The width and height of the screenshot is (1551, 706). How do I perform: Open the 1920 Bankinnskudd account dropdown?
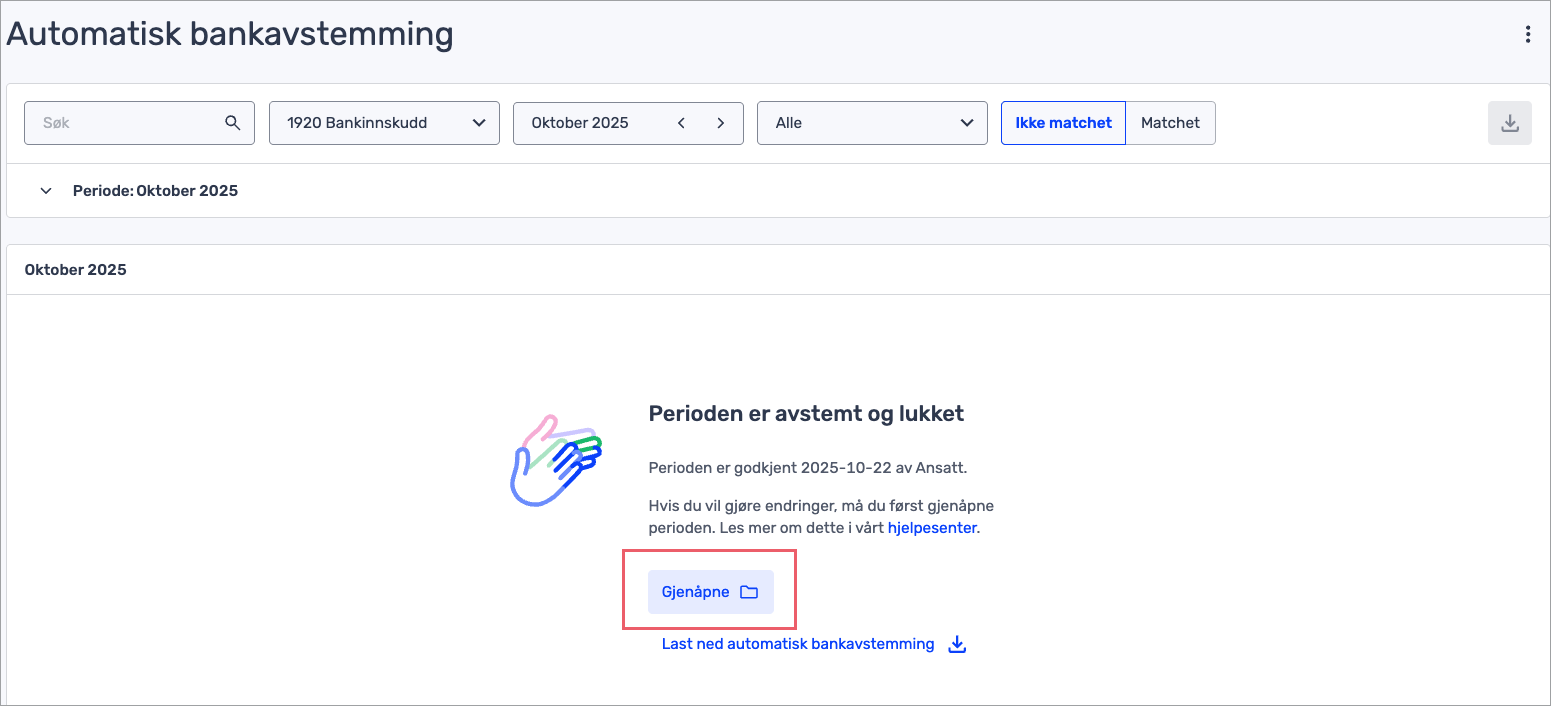coord(384,123)
